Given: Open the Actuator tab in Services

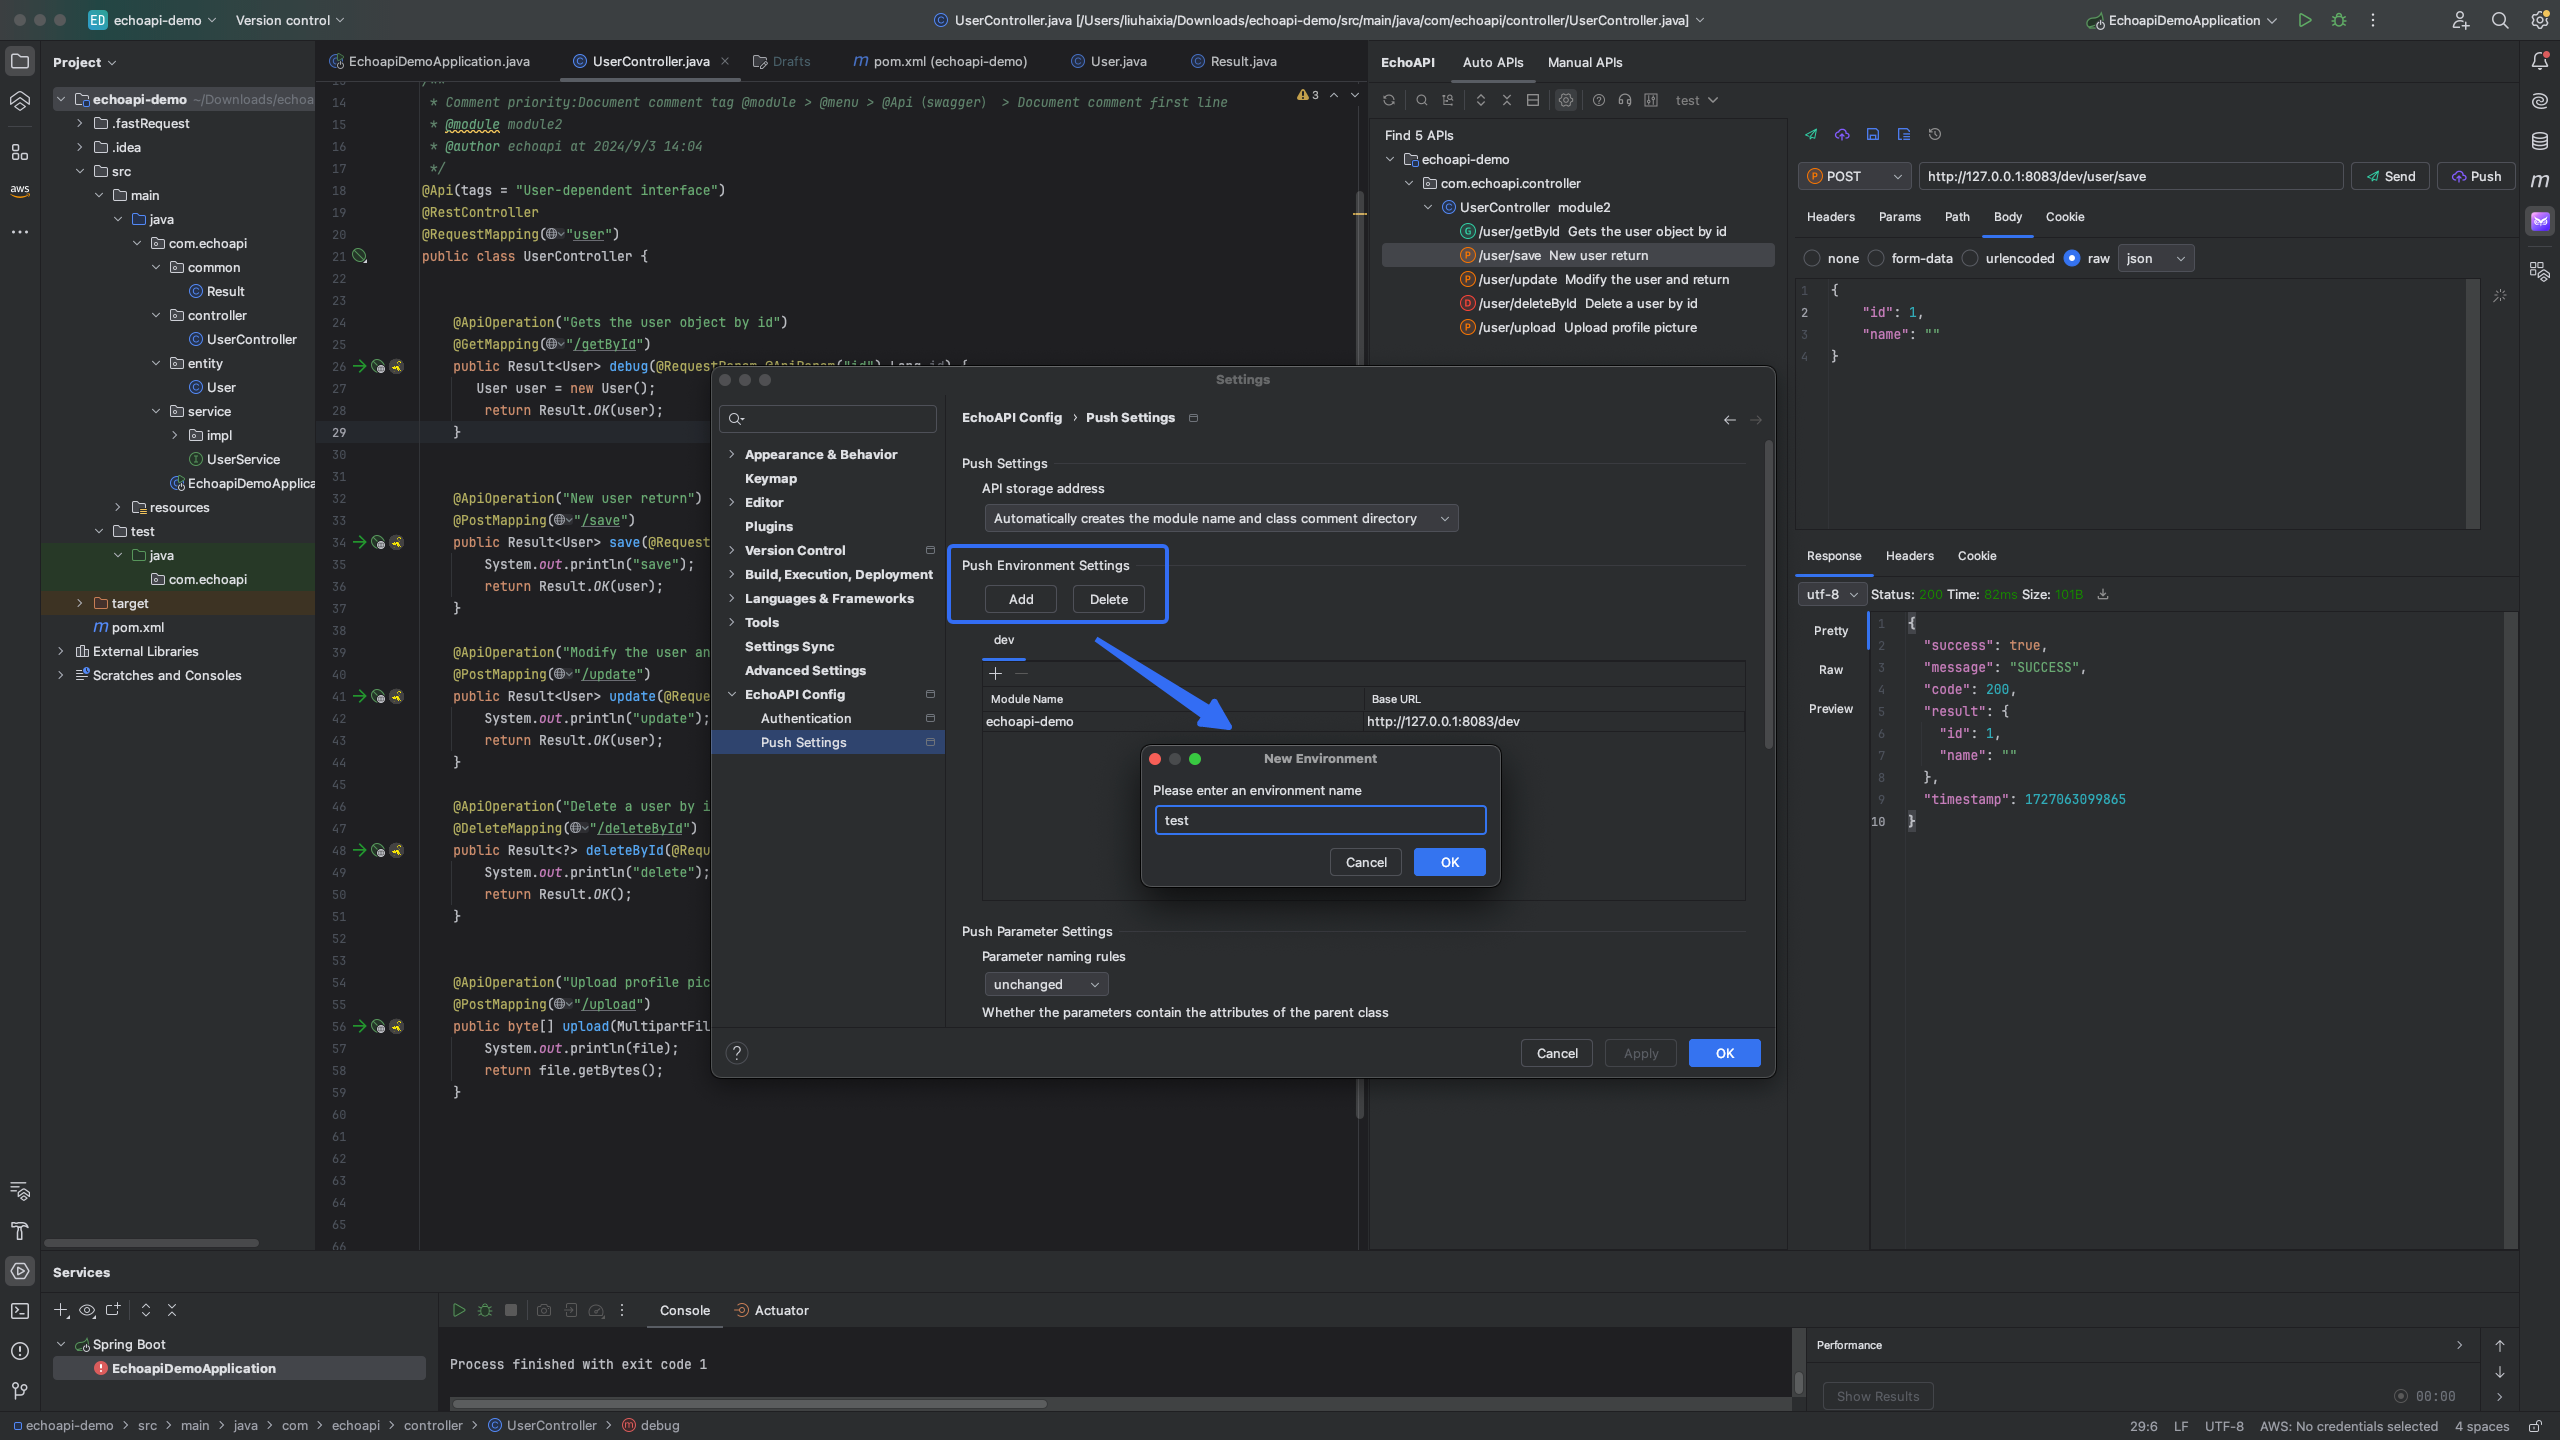Looking at the screenshot, I should click(x=771, y=1310).
